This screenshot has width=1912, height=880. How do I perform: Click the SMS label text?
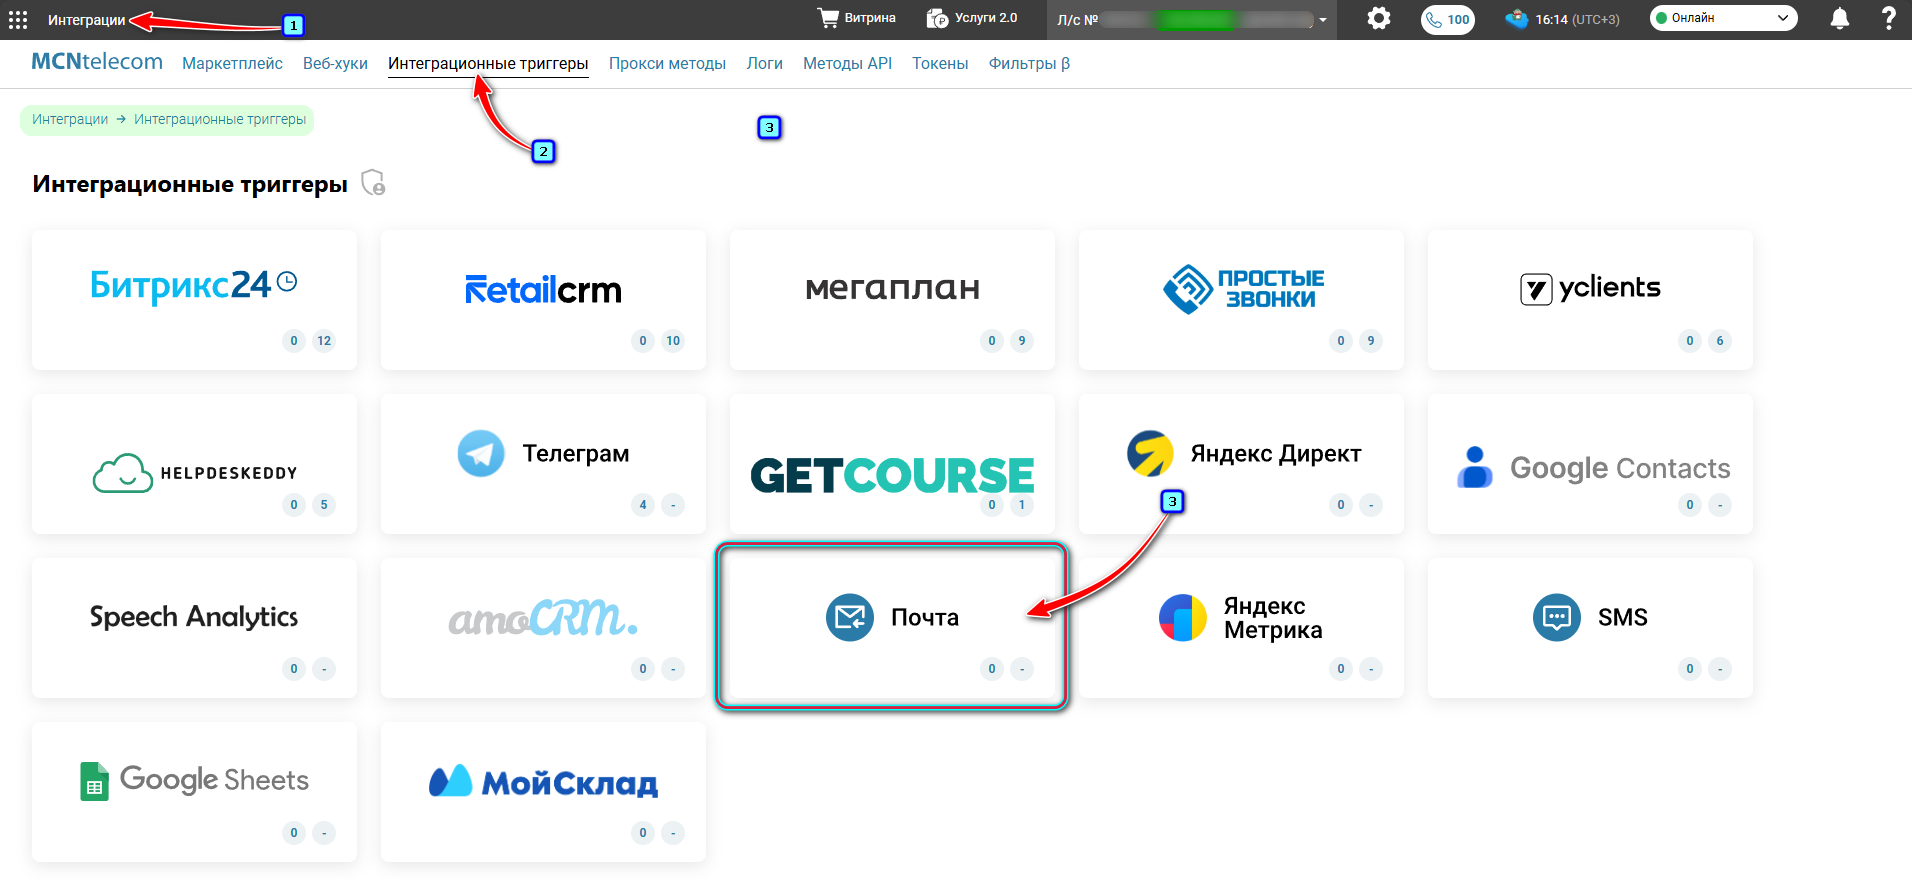tap(1623, 617)
